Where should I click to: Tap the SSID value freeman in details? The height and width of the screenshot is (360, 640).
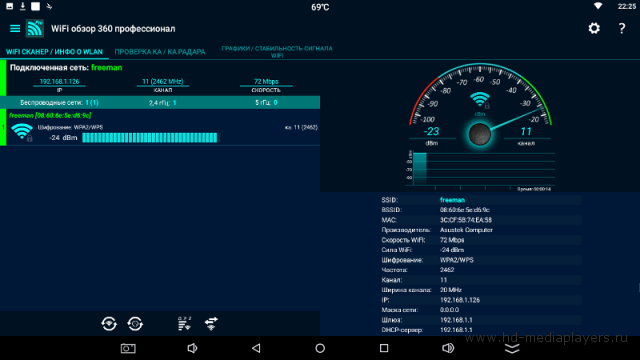452,200
